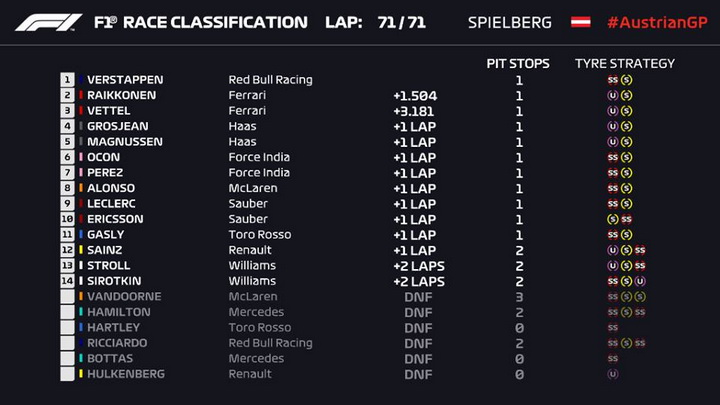Click Hulkenberg's ultrasoft tyre icon
720x405 pixels.
click(x=613, y=374)
